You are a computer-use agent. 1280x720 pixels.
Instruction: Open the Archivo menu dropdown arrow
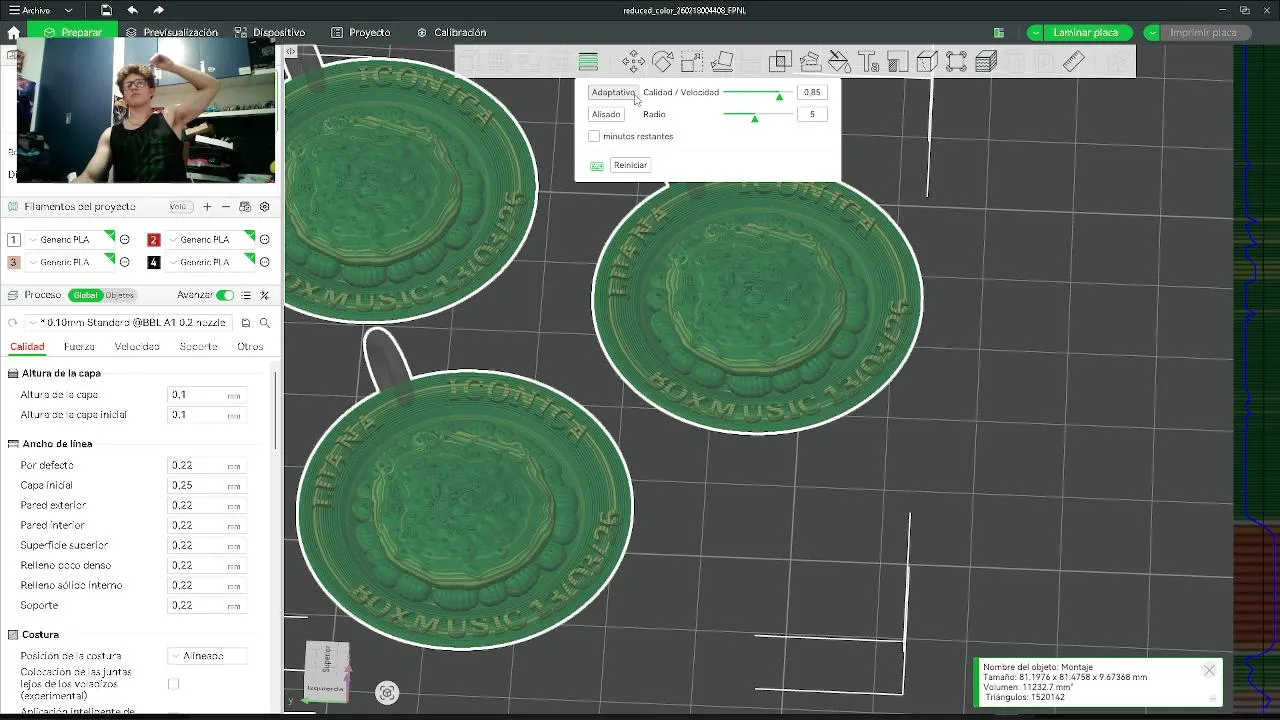[69, 10]
